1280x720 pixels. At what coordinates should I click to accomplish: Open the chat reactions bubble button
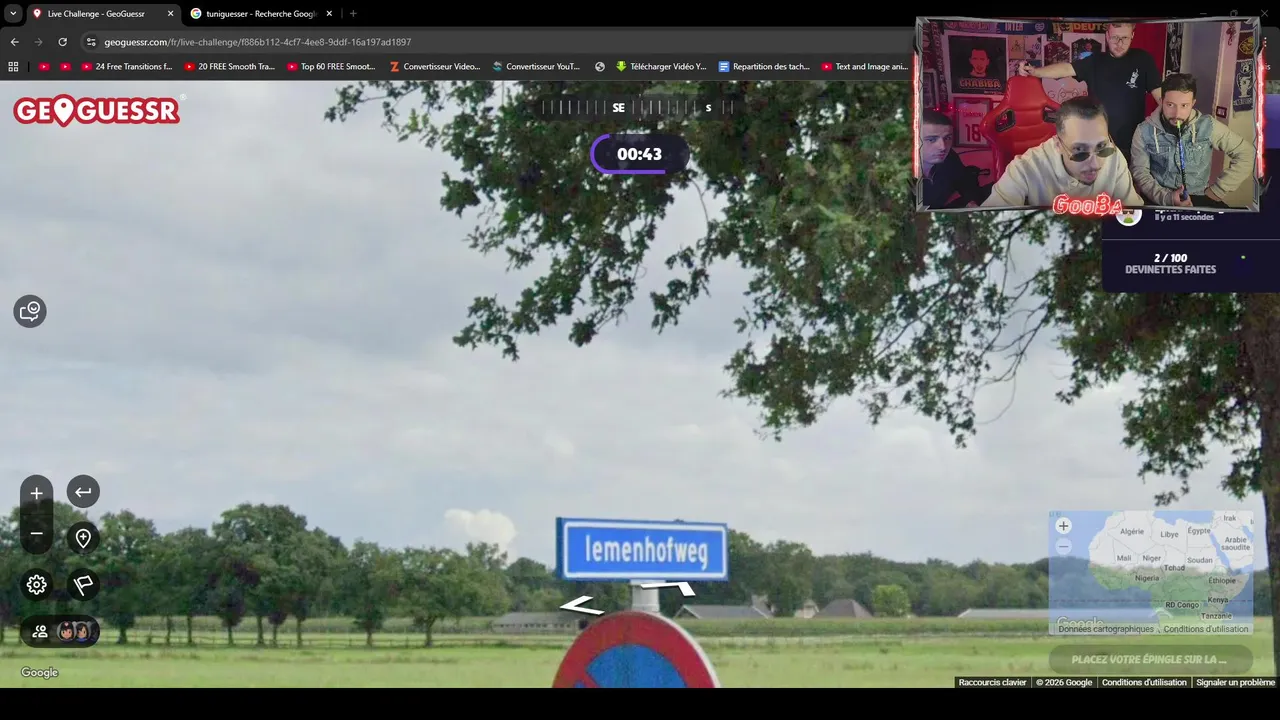click(30, 311)
